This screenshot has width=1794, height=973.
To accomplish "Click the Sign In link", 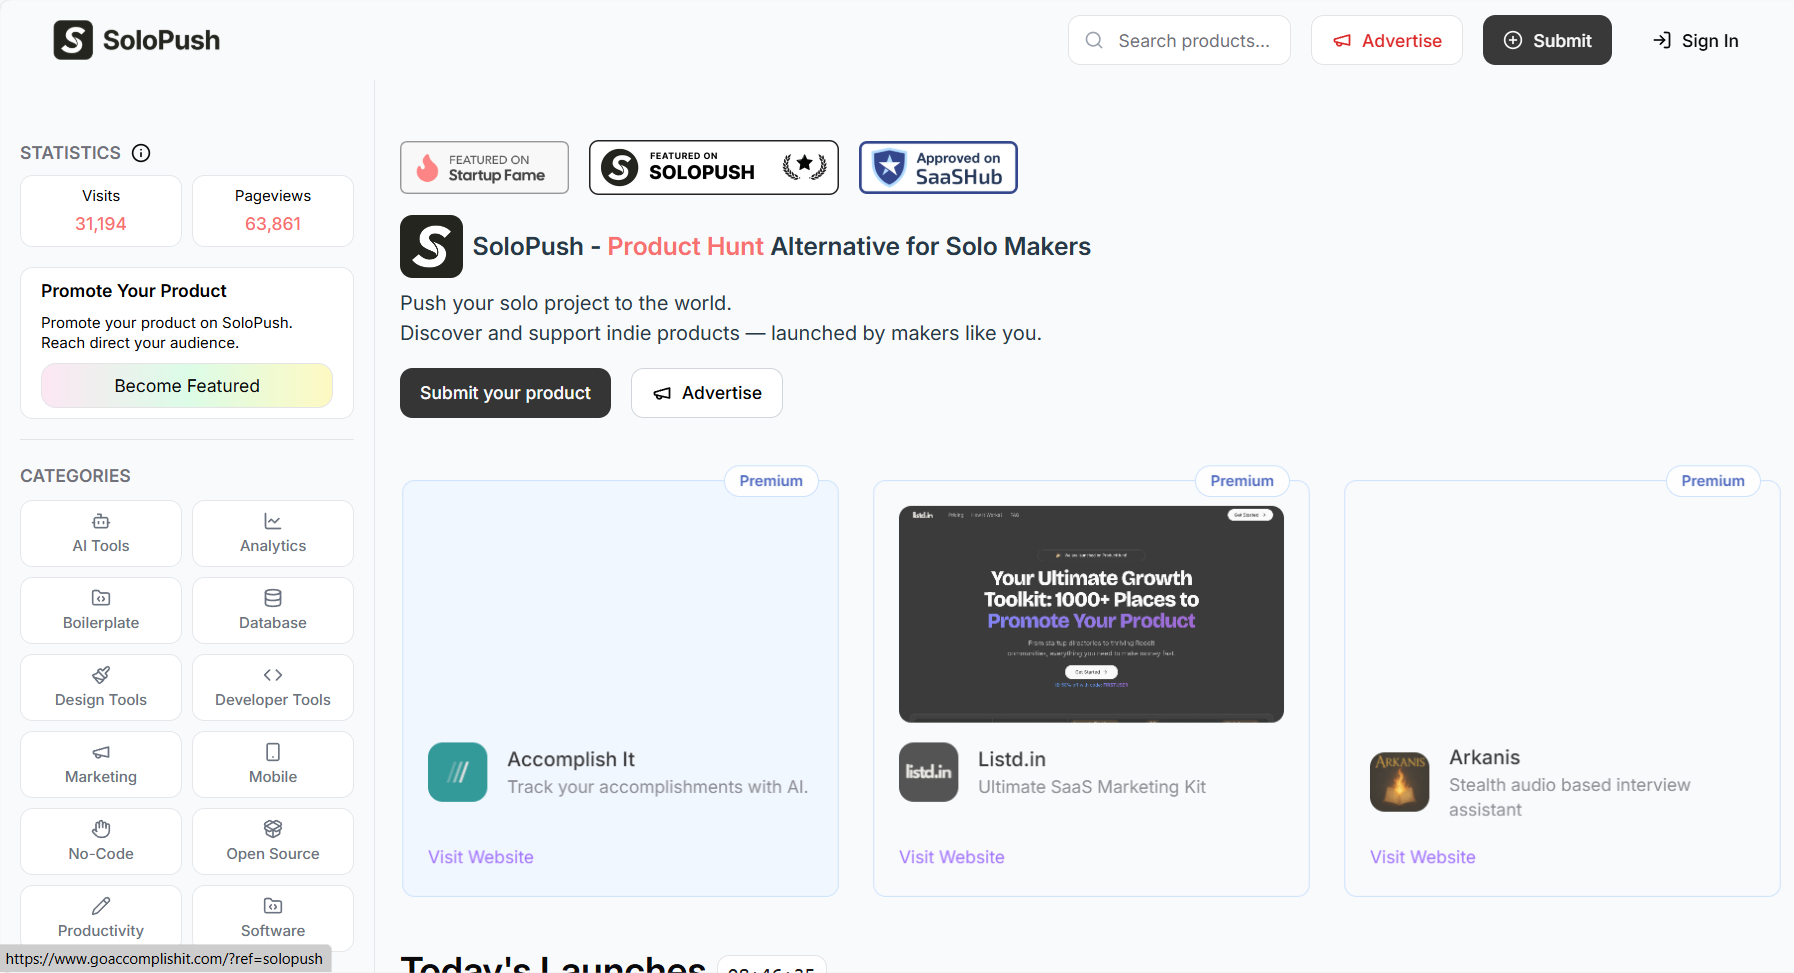I will 1696,40.
